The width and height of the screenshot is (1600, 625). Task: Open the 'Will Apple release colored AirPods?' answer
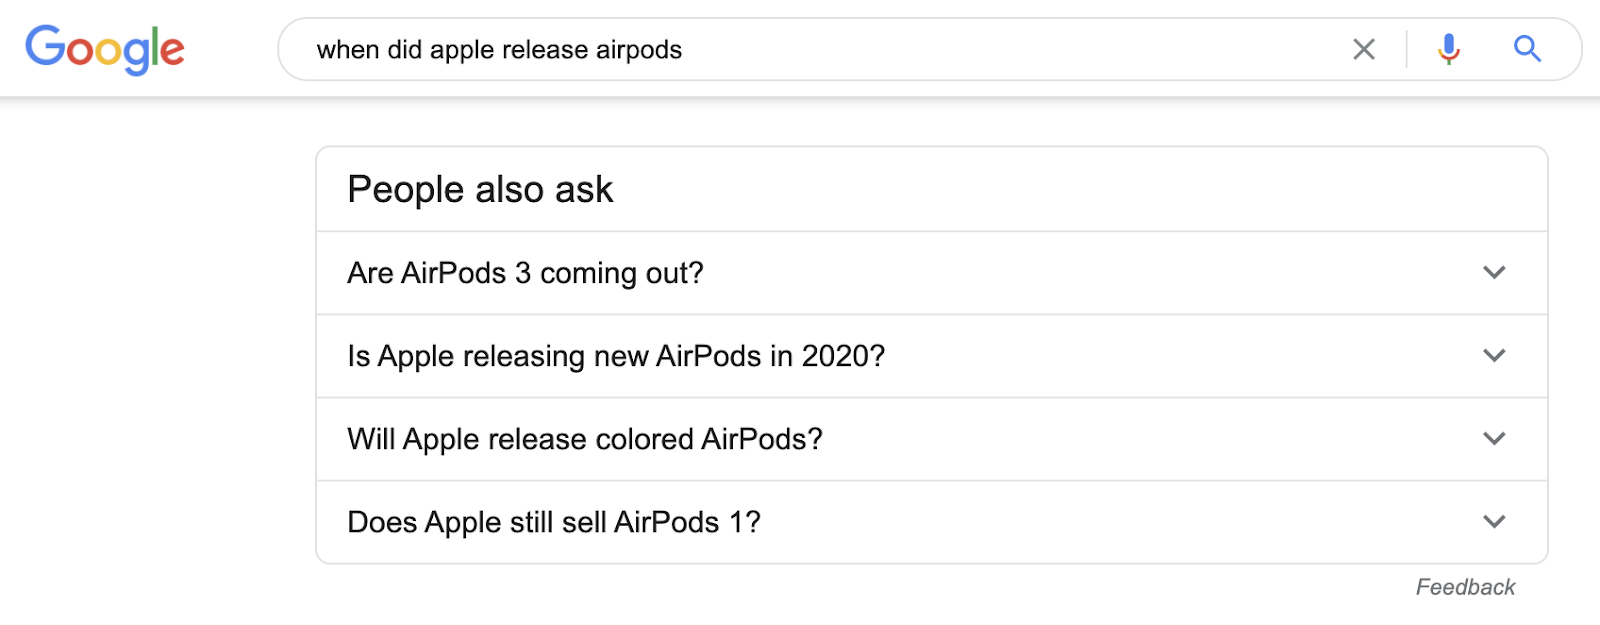[x=1494, y=438]
